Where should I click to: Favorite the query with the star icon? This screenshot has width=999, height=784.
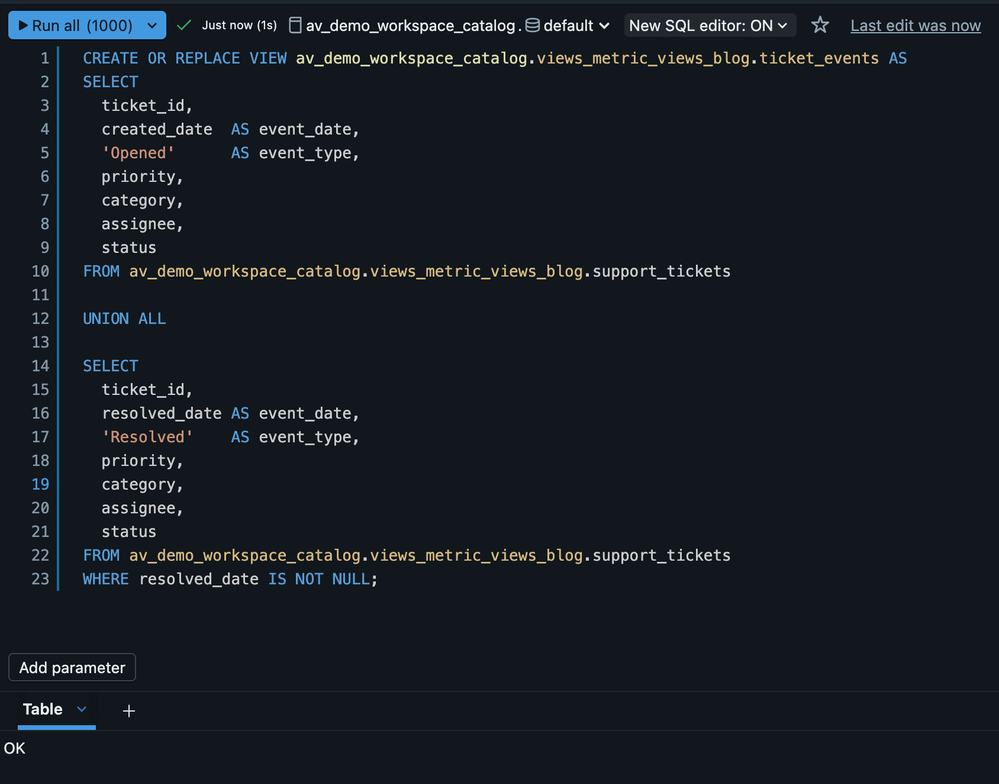pyautogui.click(x=820, y=25)
